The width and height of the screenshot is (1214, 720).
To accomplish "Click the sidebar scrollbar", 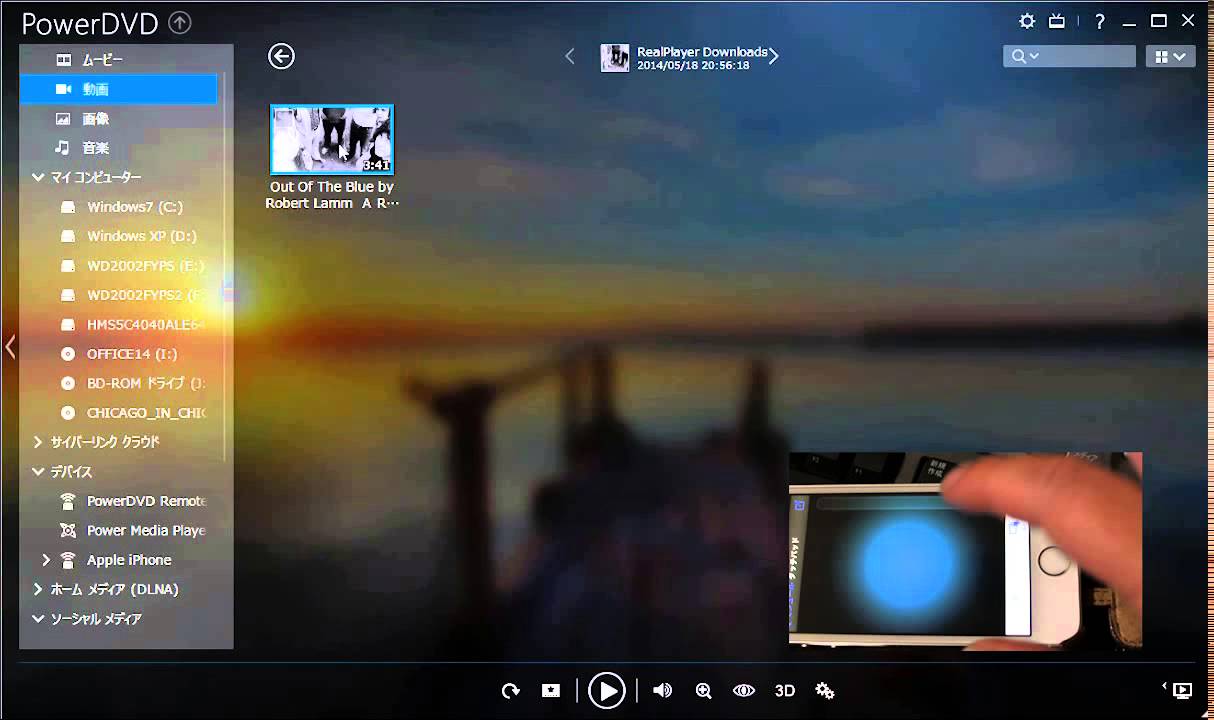I will point(225,265).
